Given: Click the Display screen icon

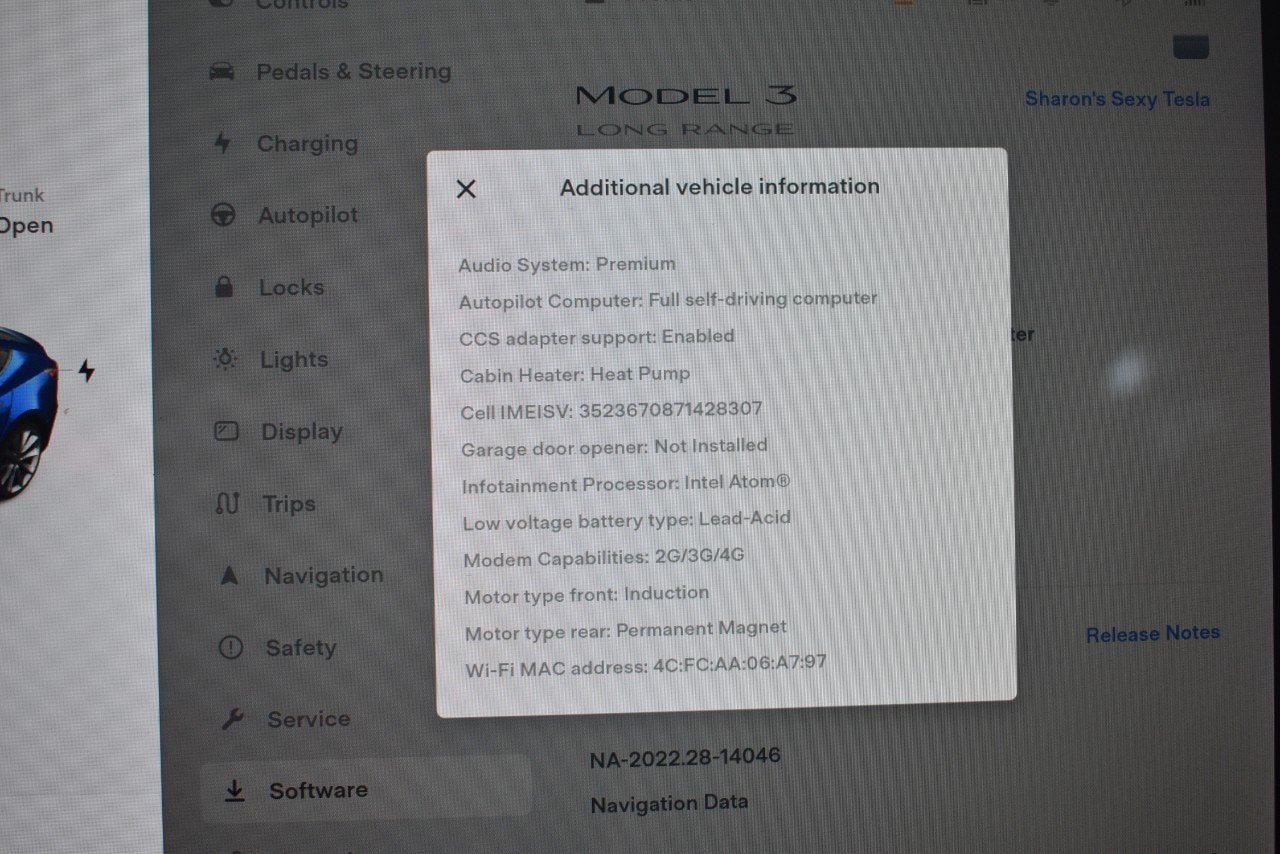Looking at the screenshot, I should [x=227, y=431].
